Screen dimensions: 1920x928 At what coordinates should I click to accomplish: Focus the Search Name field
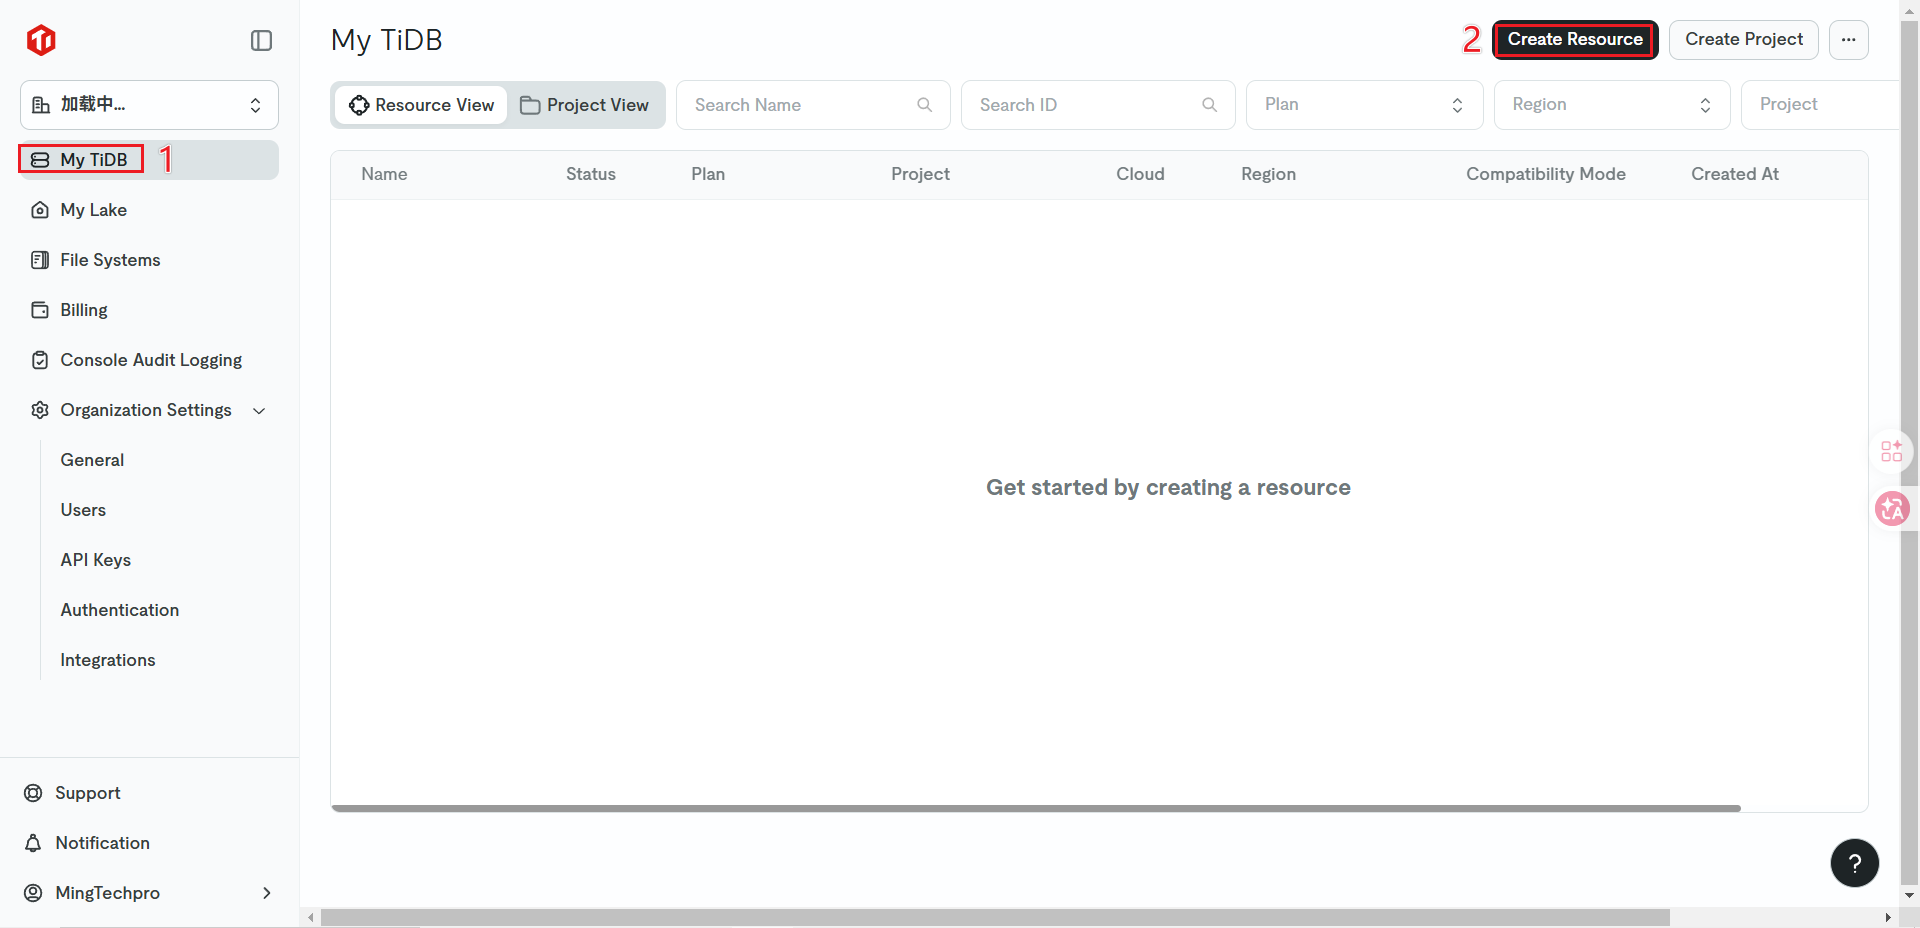click(x=813, y=105)
